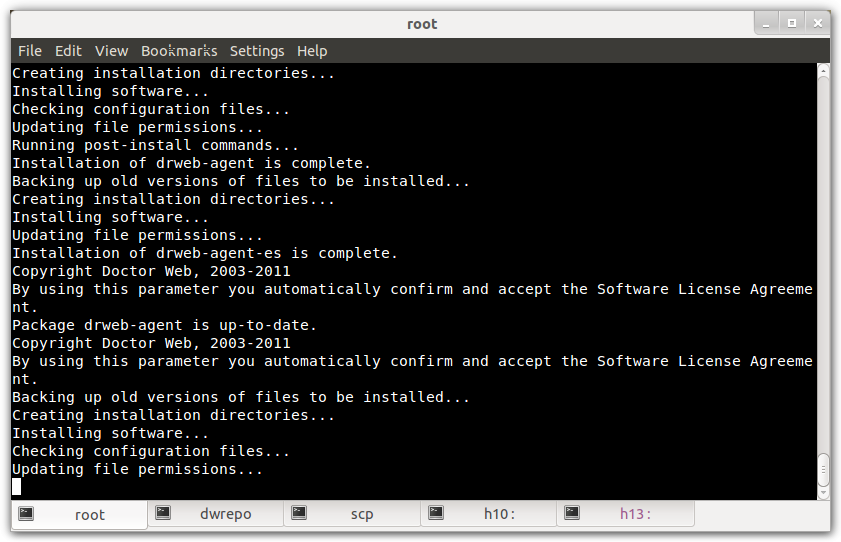Click the scrollbar up arrow
This screenshot has height=542, width=841.
[823, 71]
